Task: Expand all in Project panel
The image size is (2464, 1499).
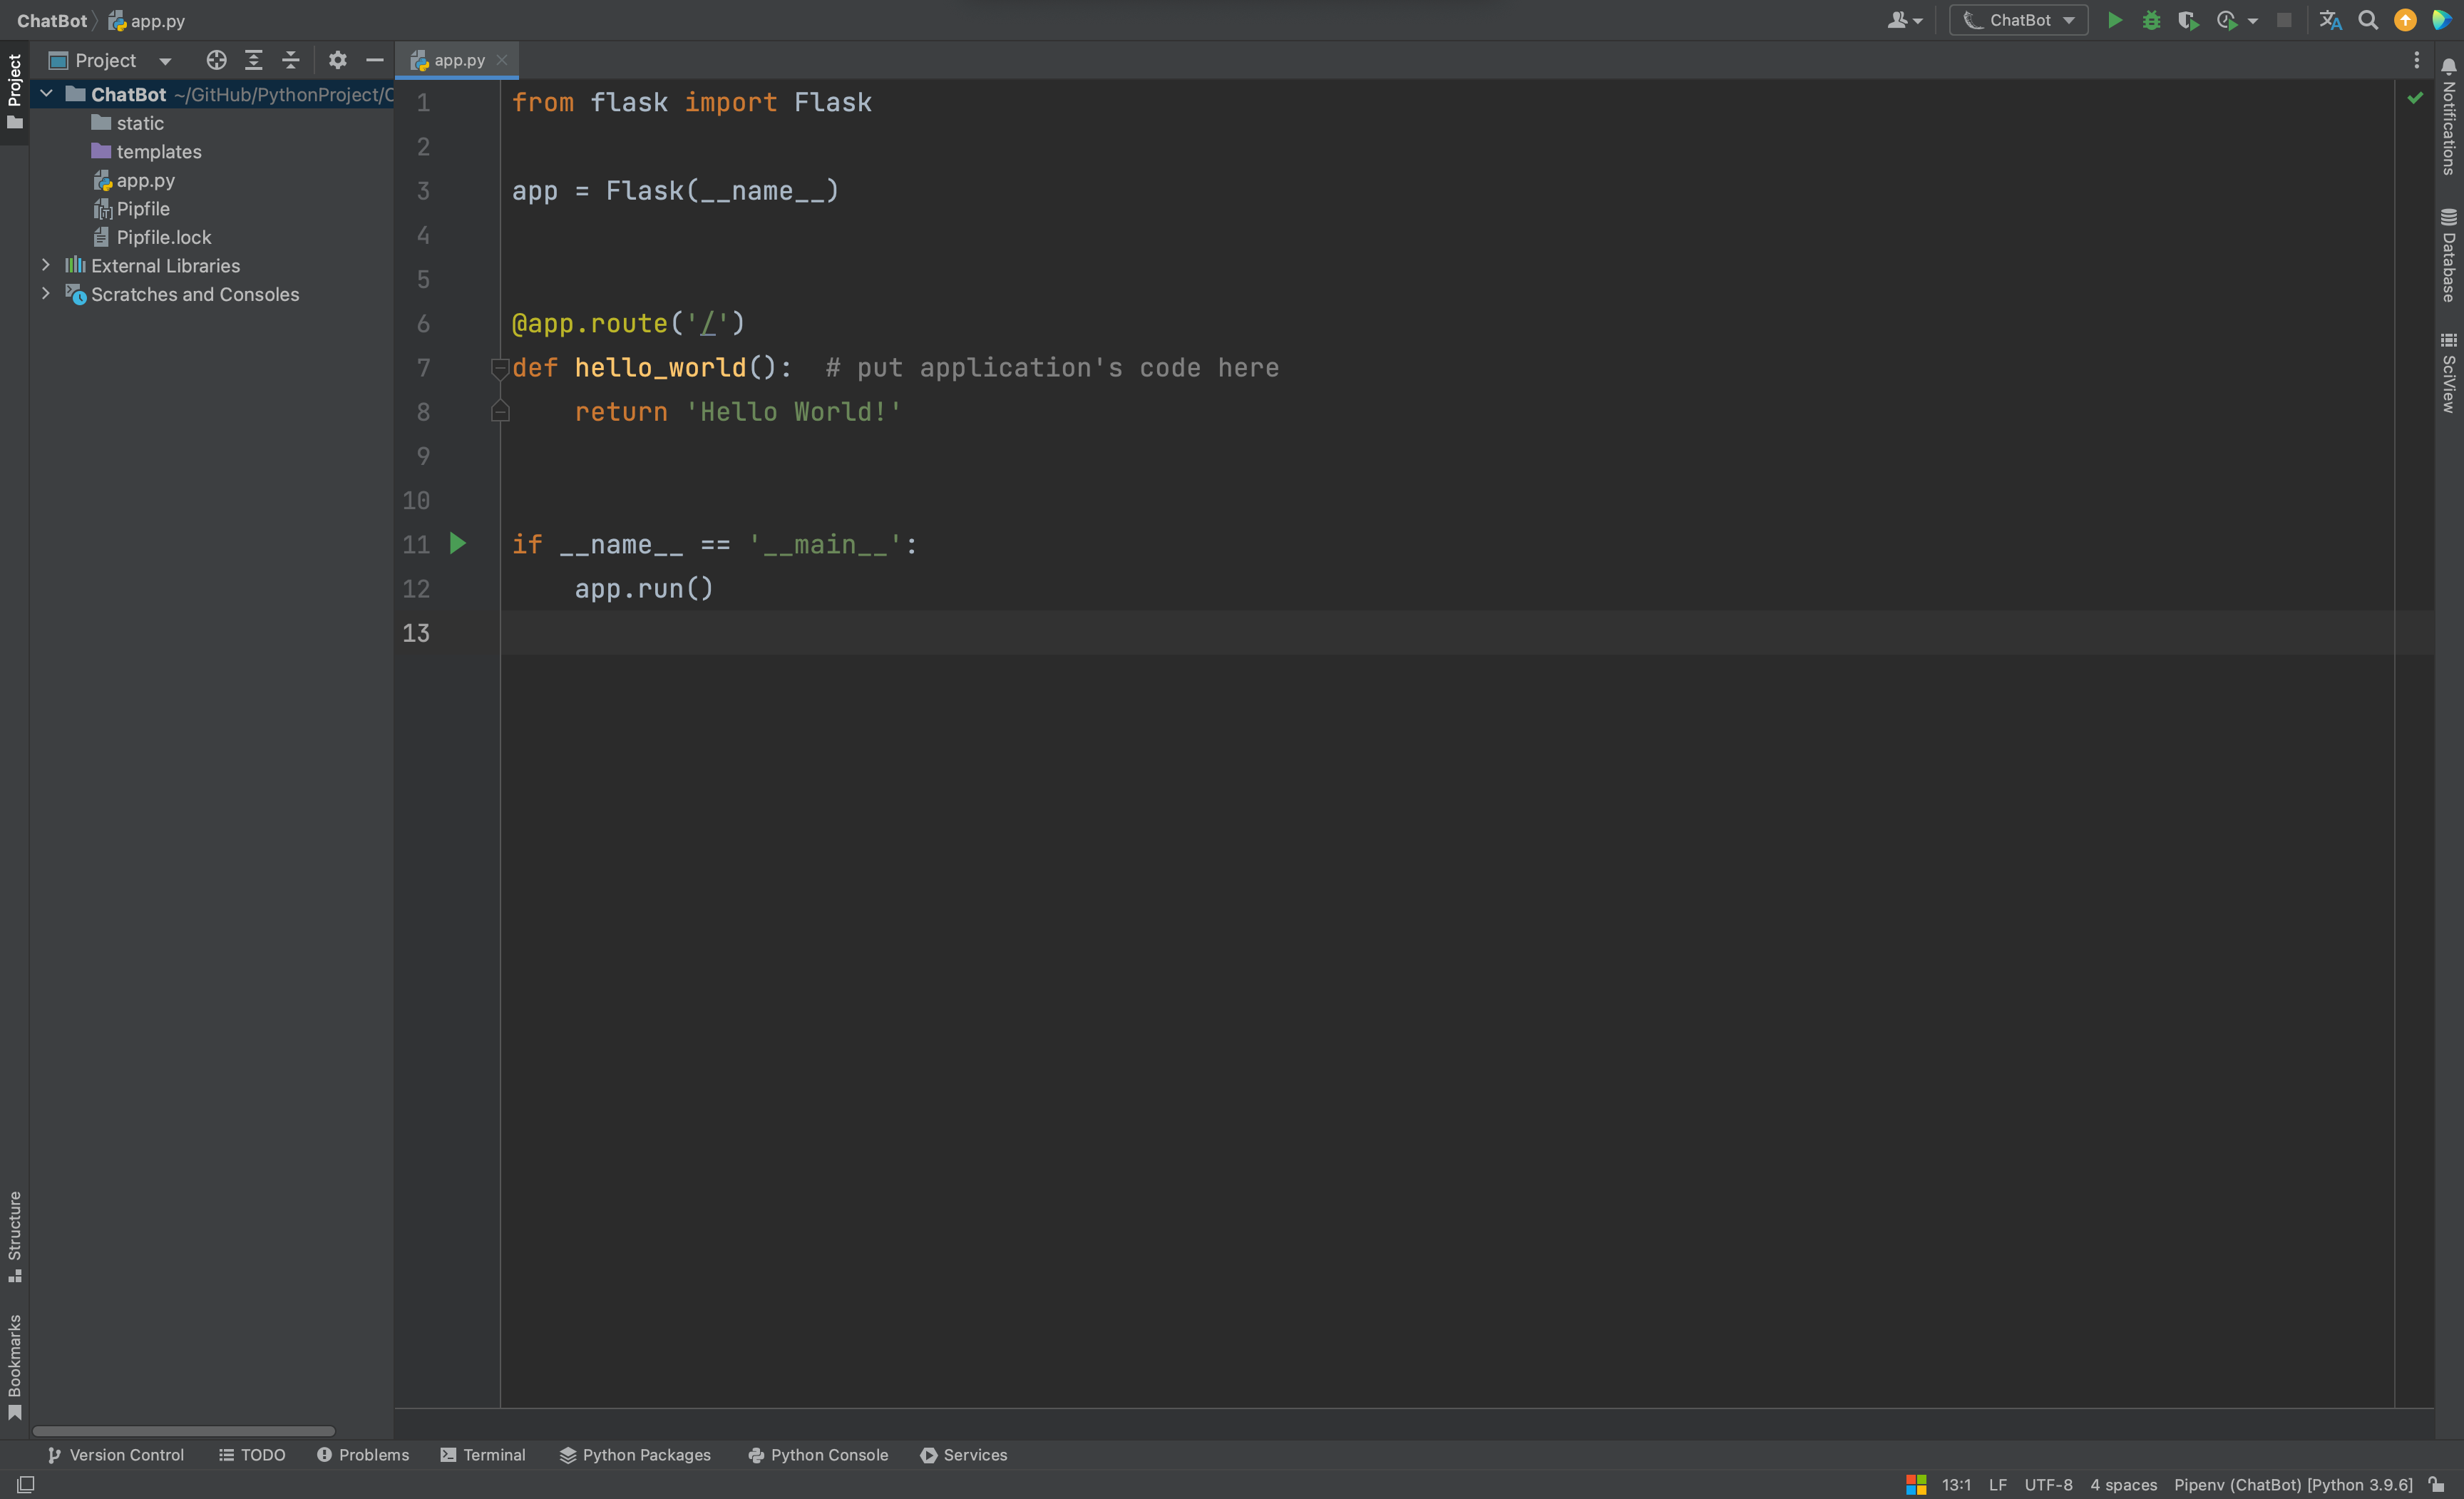Action: 254,60
